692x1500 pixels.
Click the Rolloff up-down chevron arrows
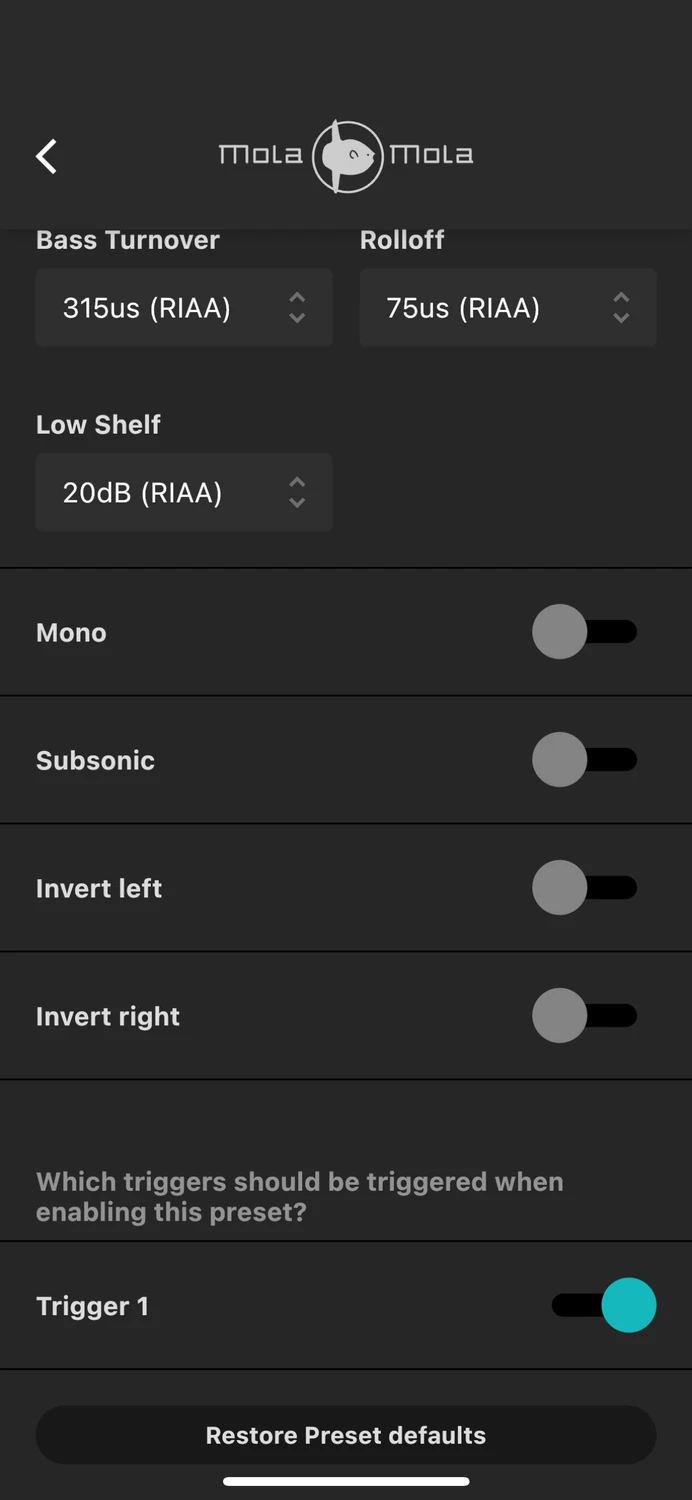coord(621,308)
